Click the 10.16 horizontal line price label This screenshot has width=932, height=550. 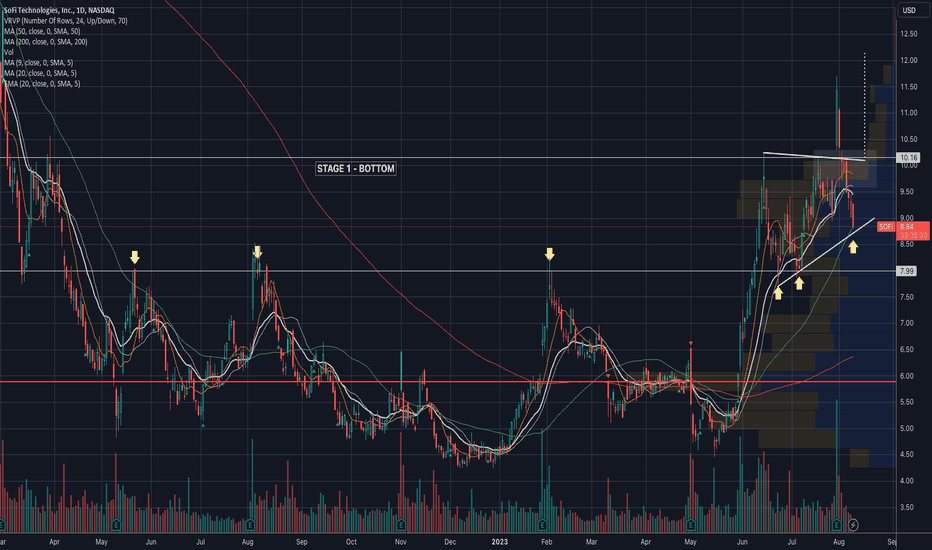point(908,158)
